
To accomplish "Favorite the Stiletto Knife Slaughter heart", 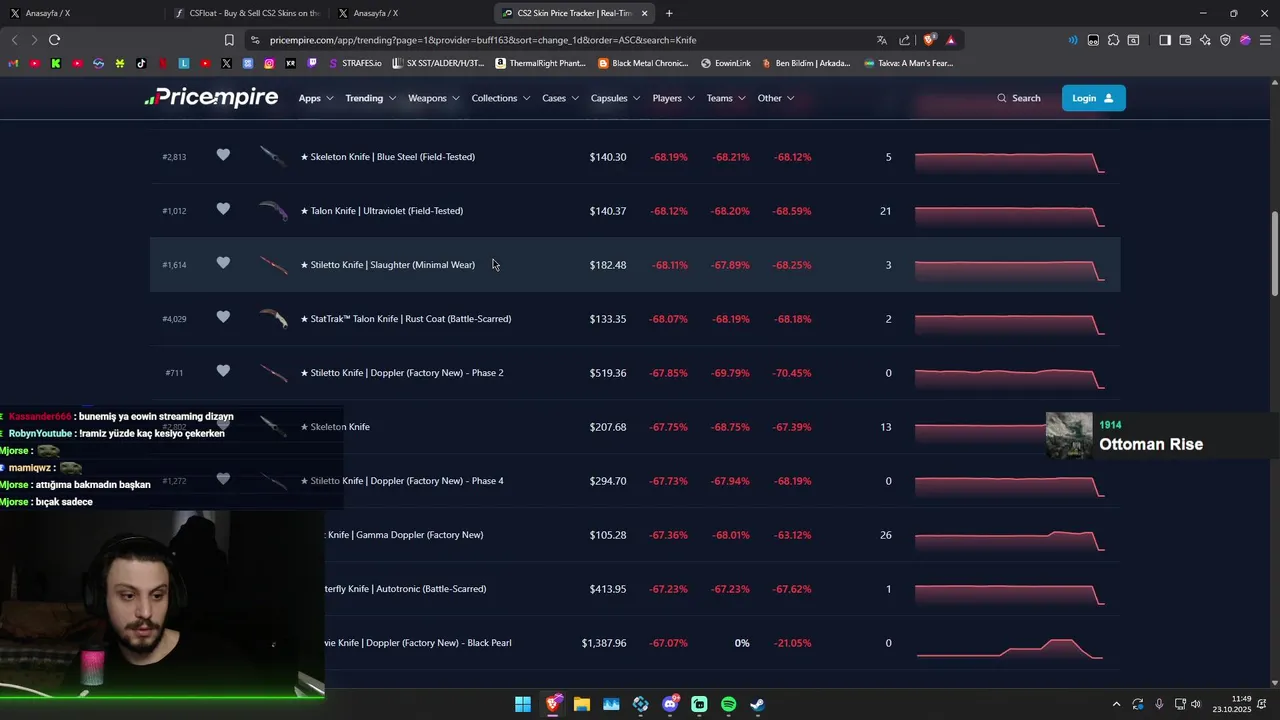I will (x=223, y=263).
